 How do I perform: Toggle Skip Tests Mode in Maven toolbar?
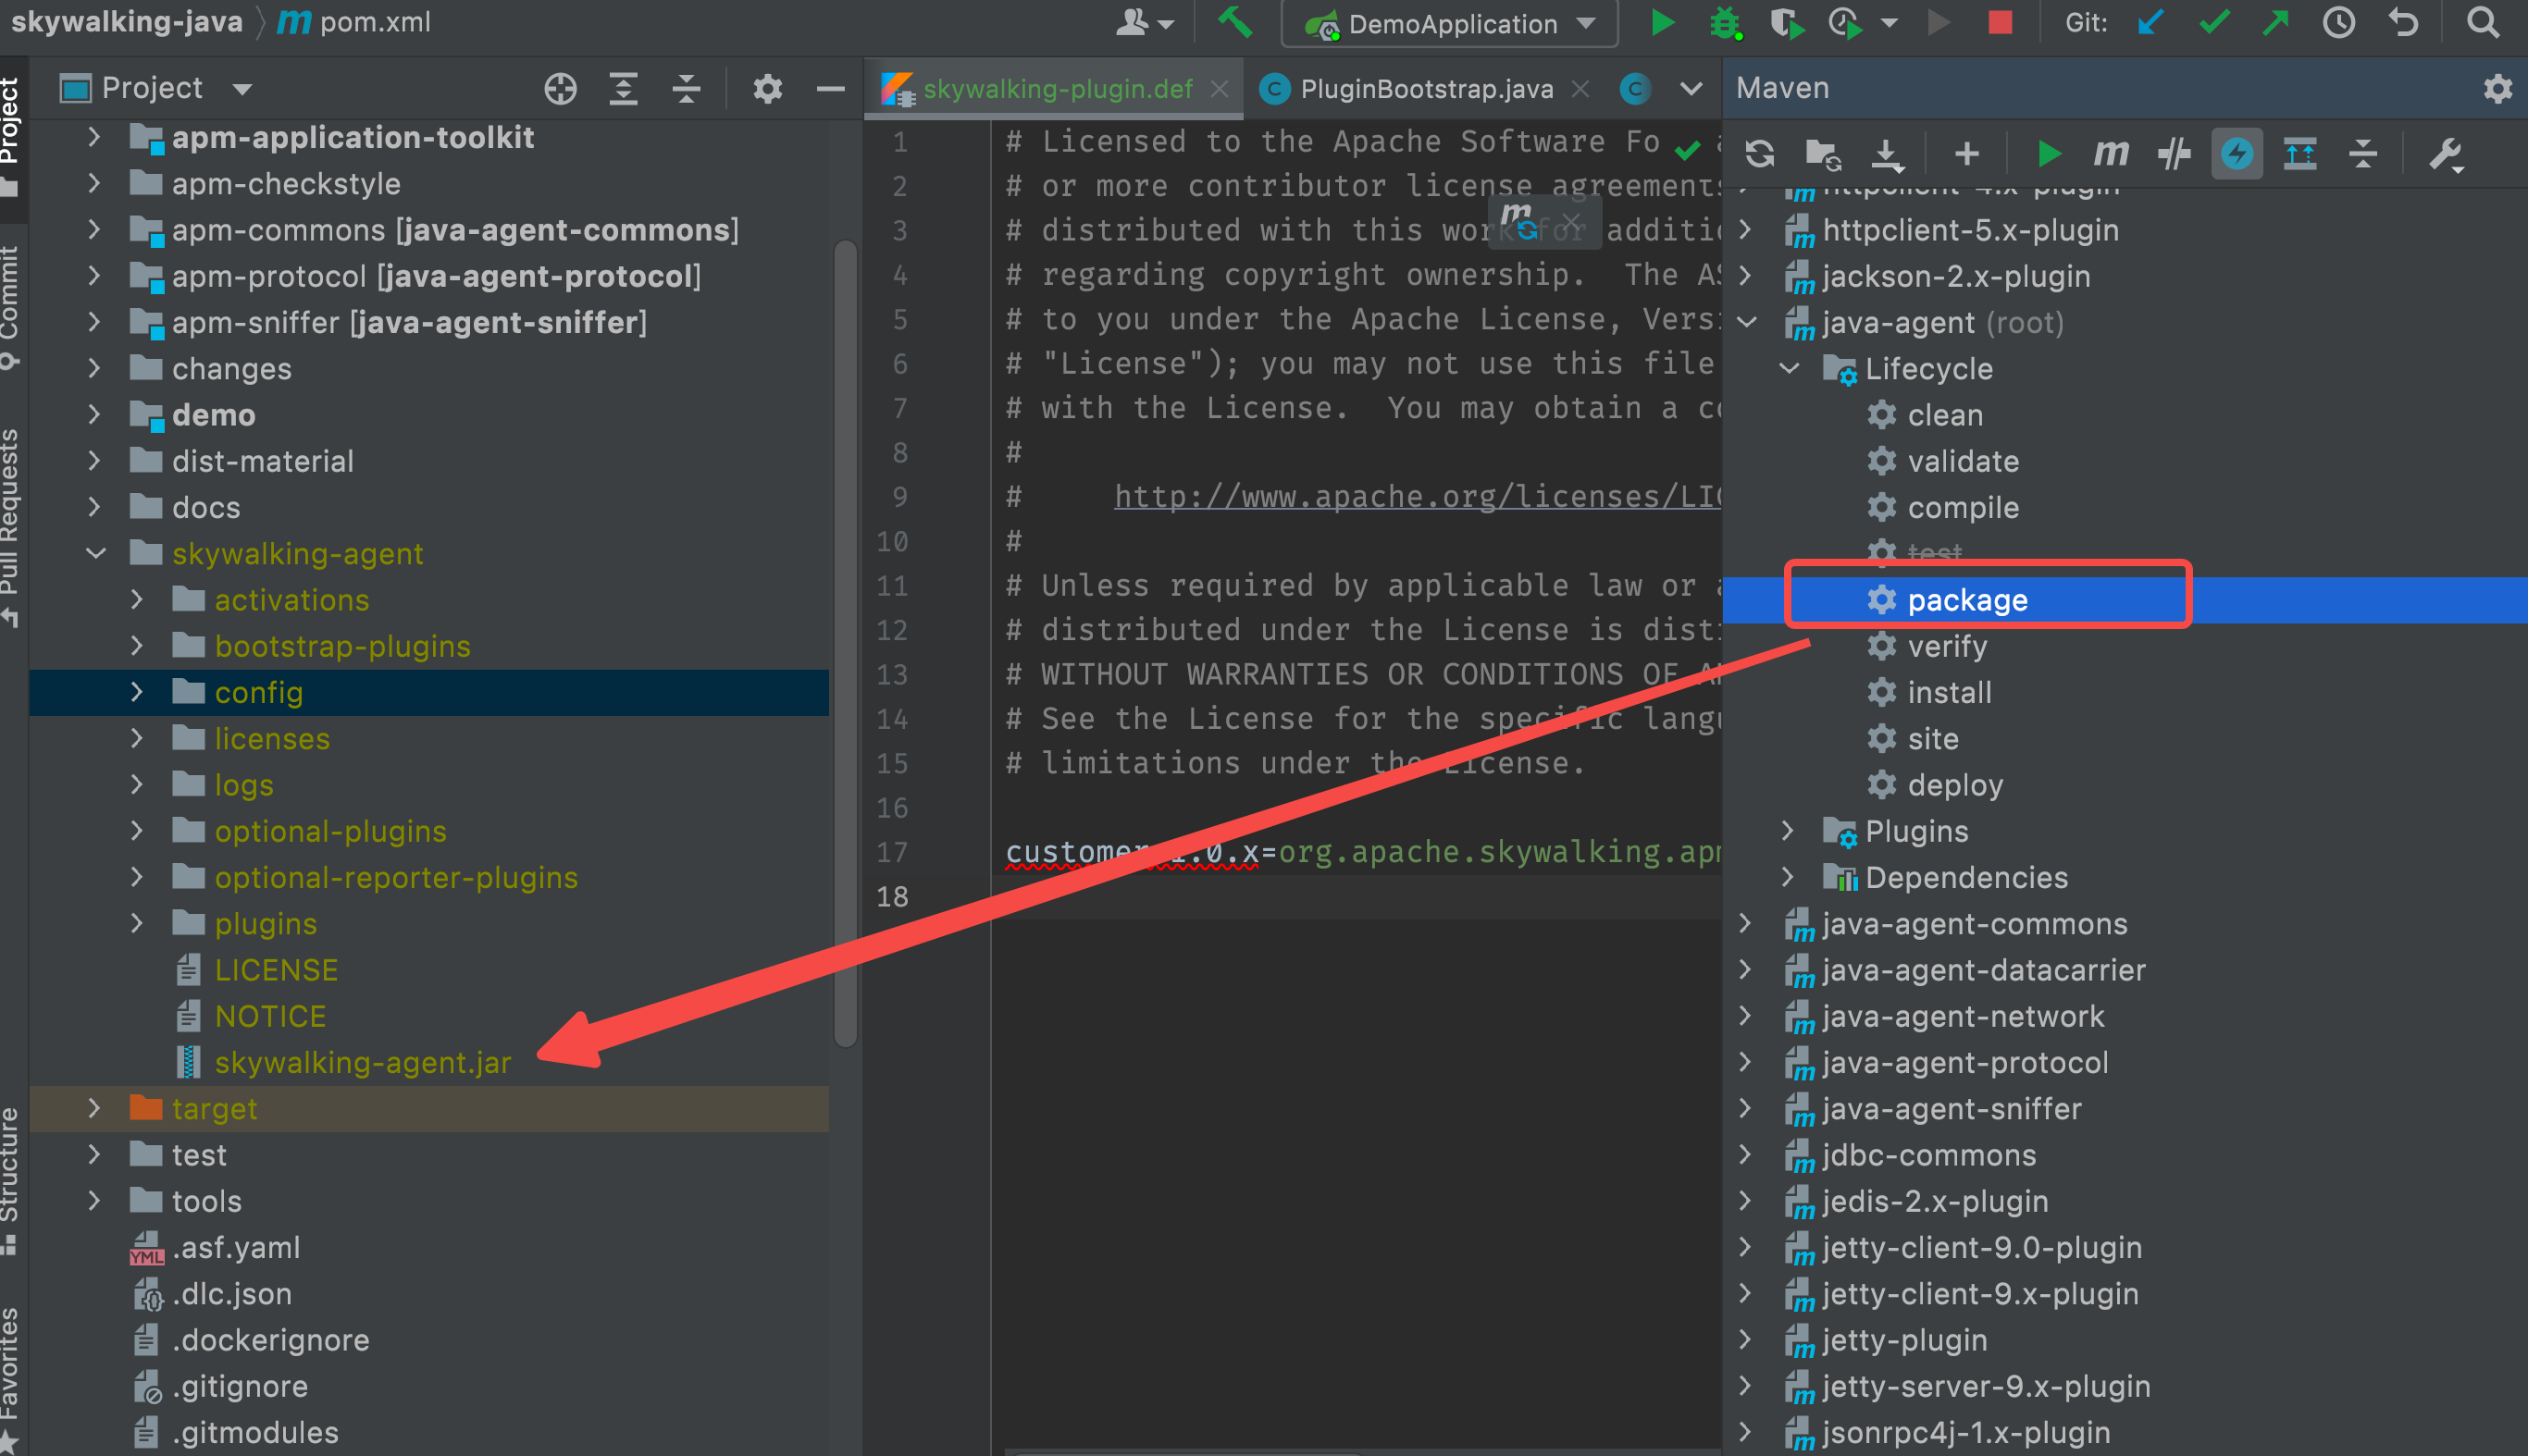(2237, 153)
